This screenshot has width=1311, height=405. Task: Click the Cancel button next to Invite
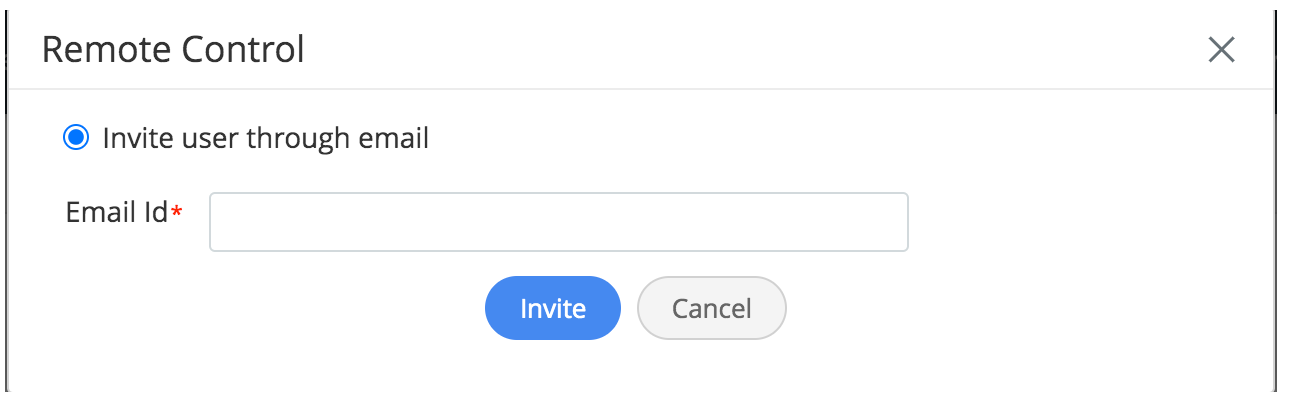click(711, 308)
